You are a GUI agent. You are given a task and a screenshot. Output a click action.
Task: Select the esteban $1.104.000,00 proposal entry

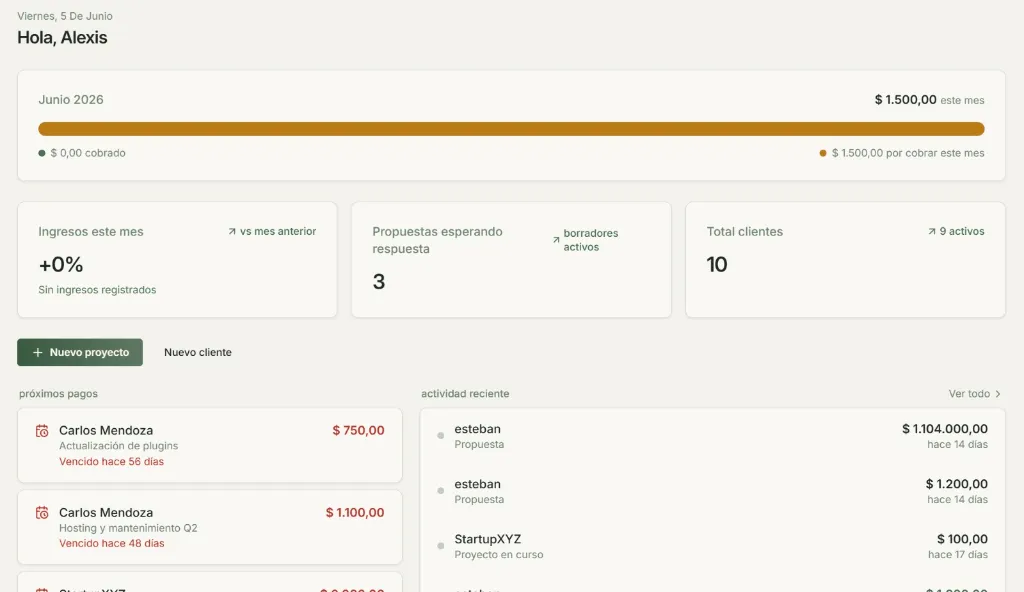coord(712,436)
